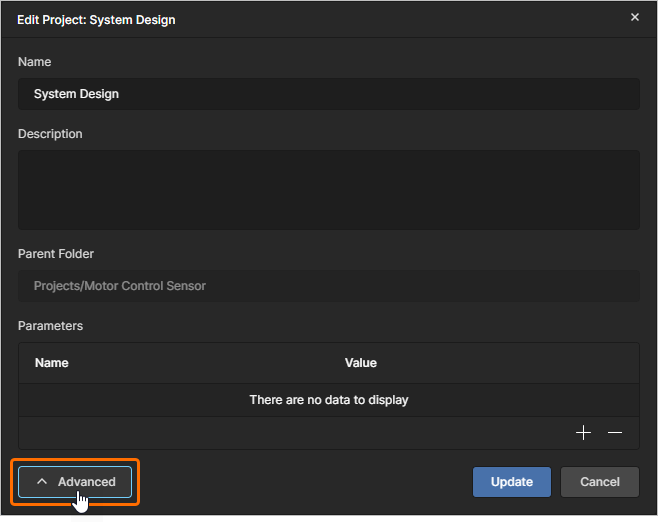Focus the Name field containing System Design

(328, 94)
